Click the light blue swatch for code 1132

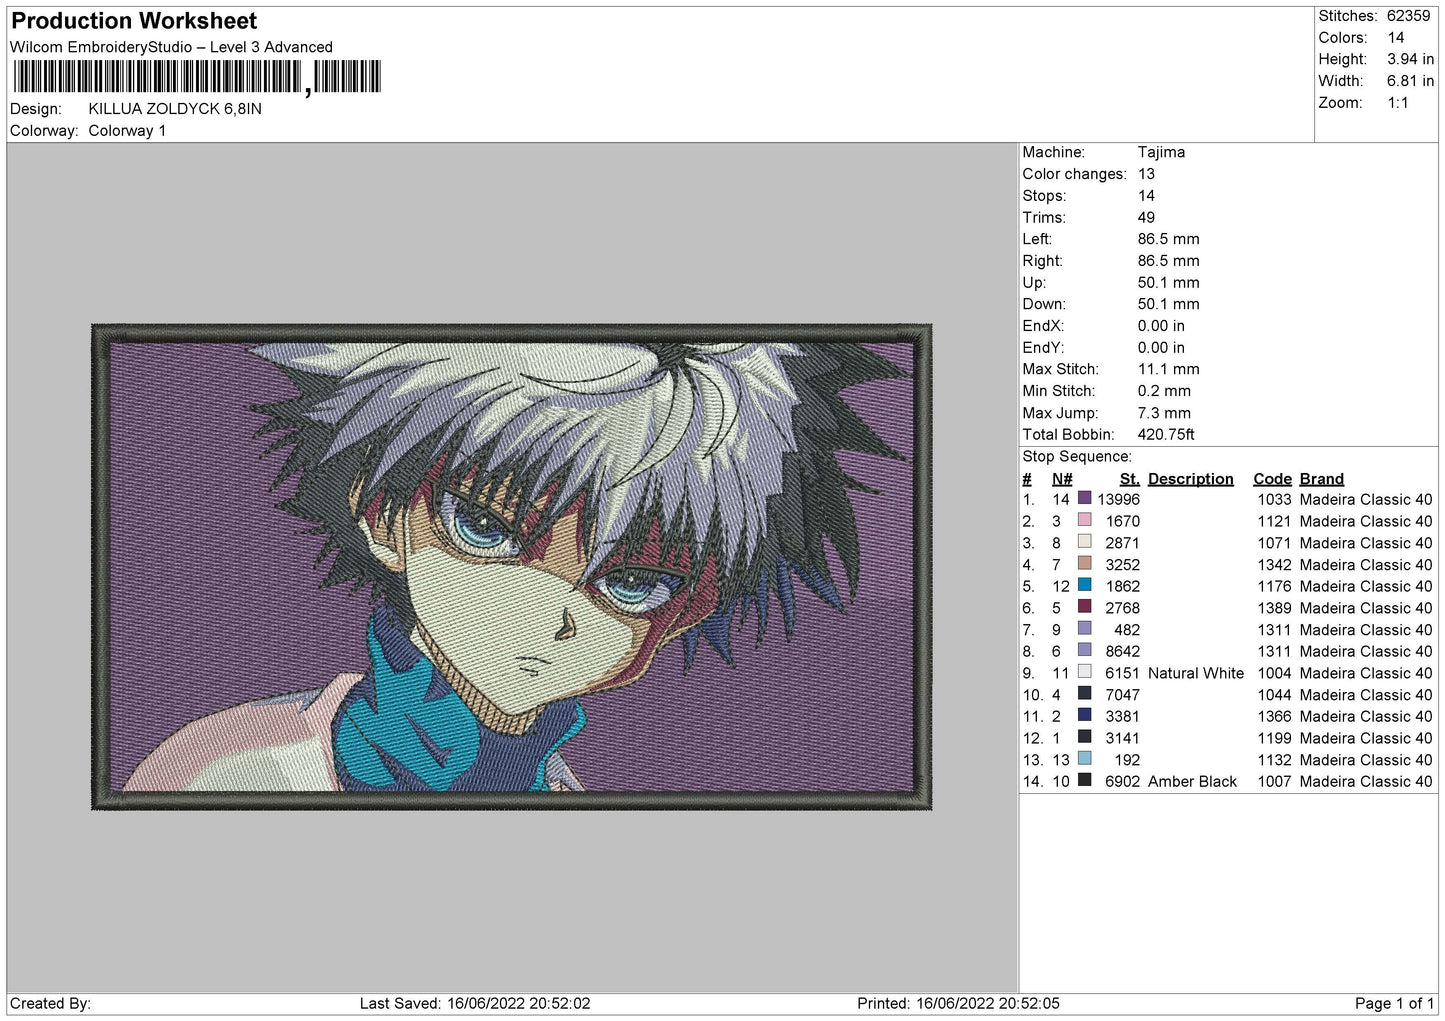pyautogui.click(x=1084, y=759)
